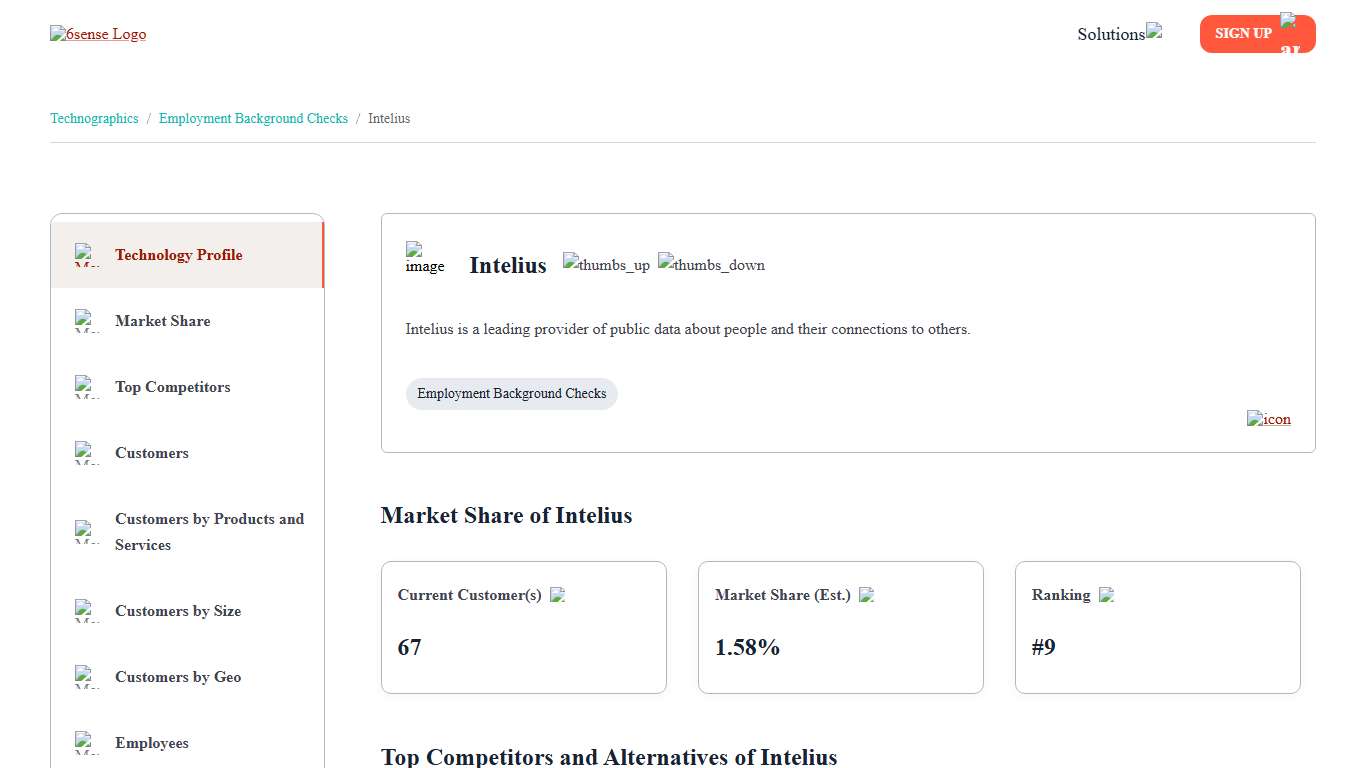Click the info icon next to Market Share (Est.)
This screenshot has height=768, width=1366.
(866, 594)
